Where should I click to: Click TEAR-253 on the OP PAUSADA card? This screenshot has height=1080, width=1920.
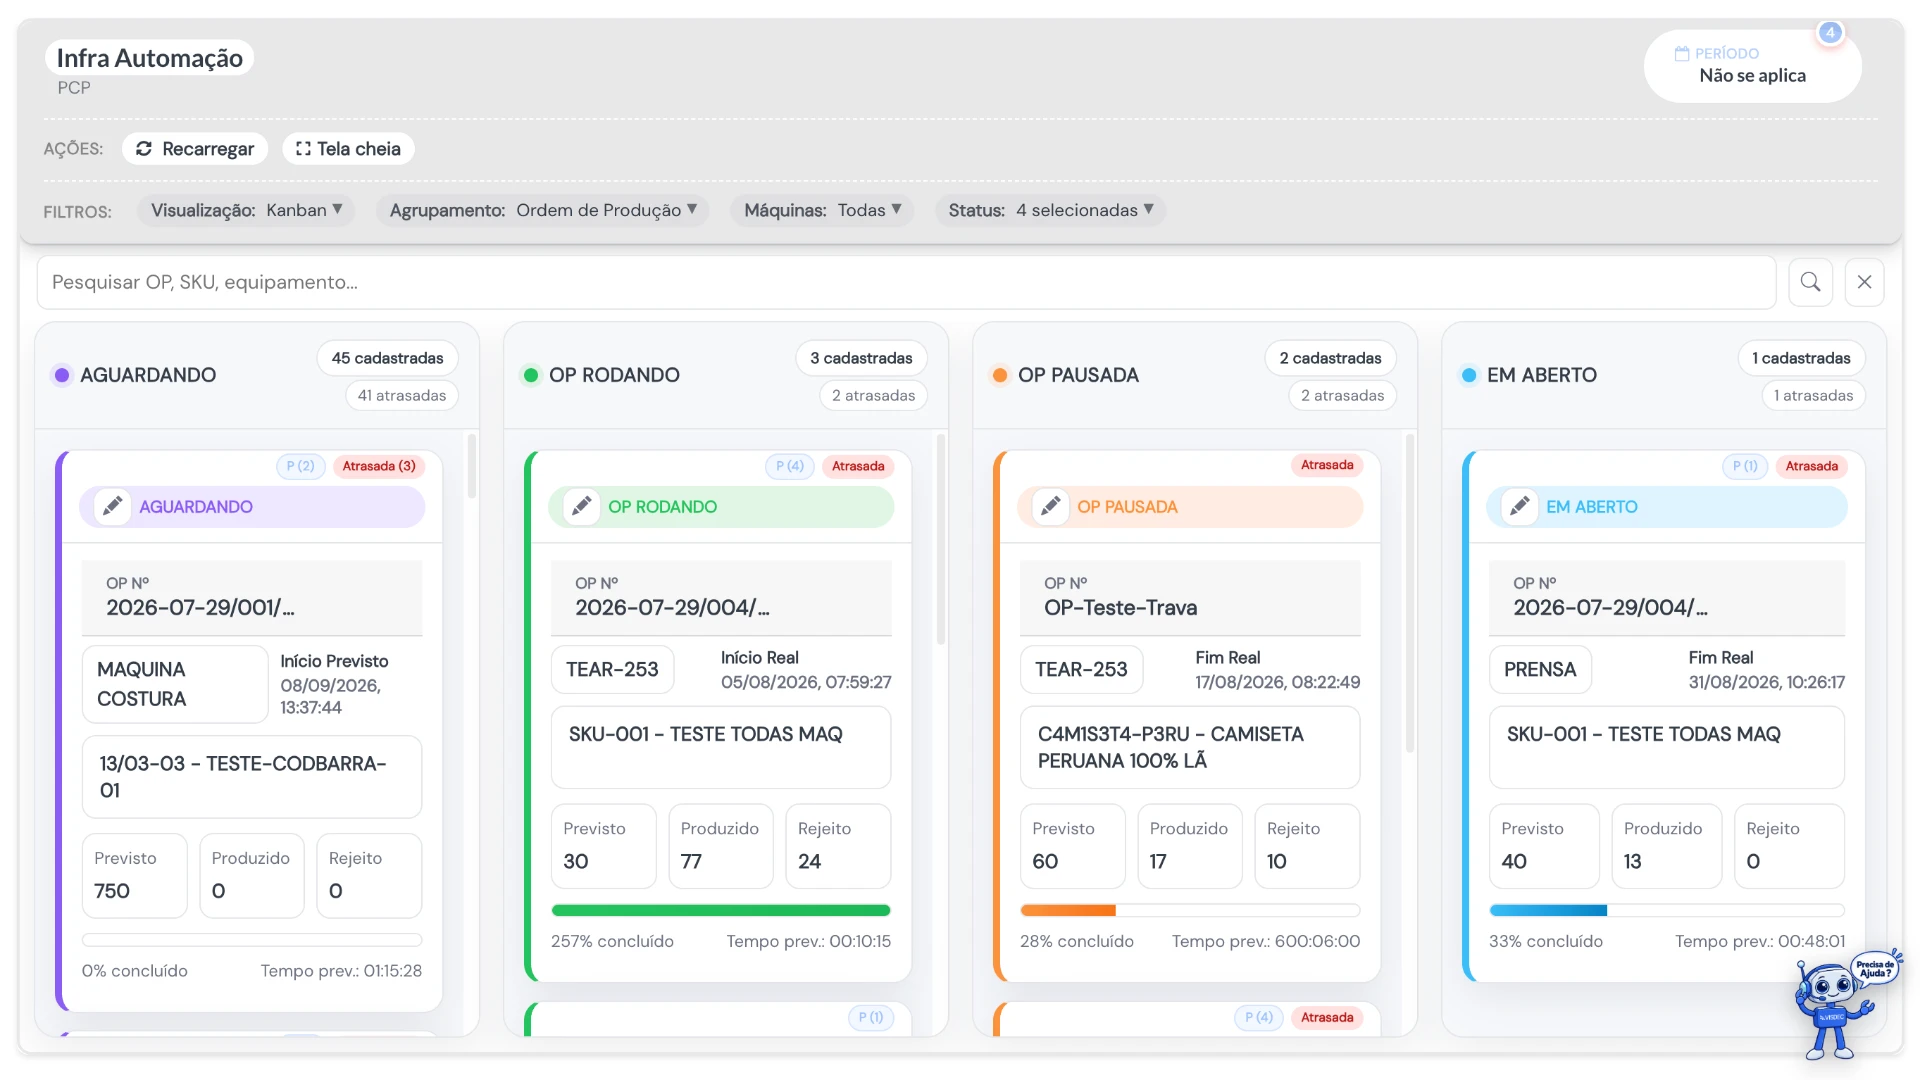click(1081, 670)
